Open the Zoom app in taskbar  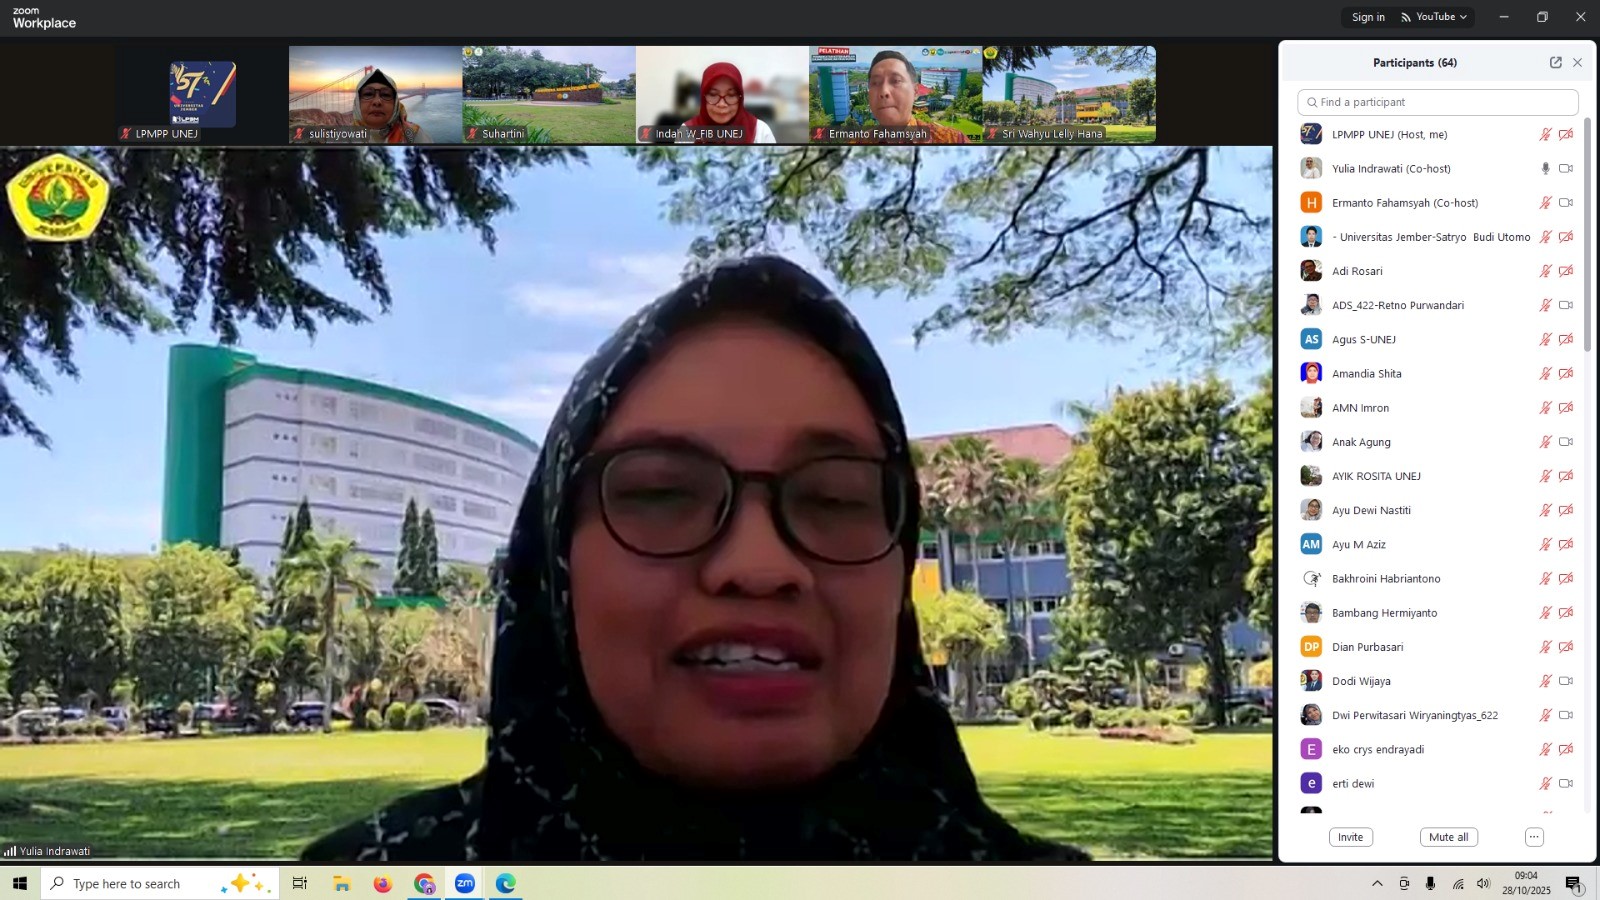[x=465, y=884]
